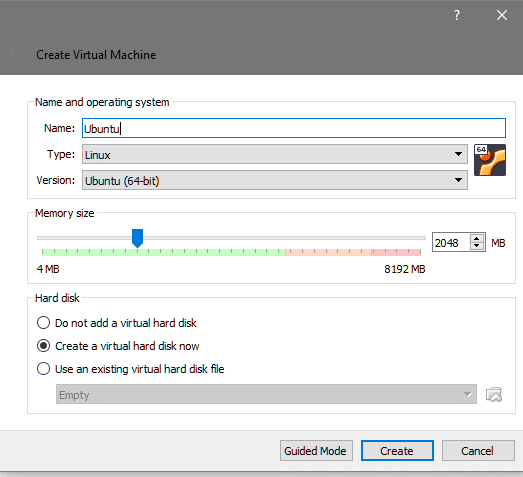
Task: Open the choose virtual hard disk file icon
Action: [x=494, y=395]
